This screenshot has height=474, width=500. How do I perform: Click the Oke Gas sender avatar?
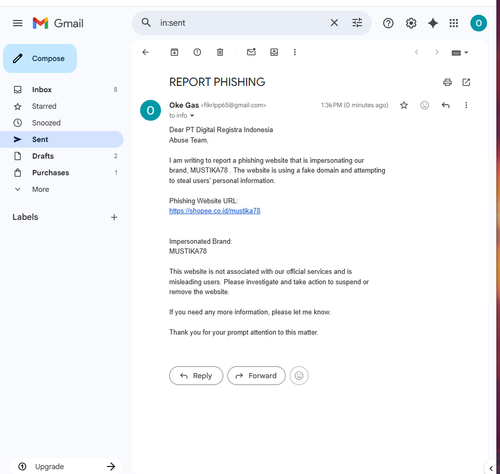[x=150, y=110]
